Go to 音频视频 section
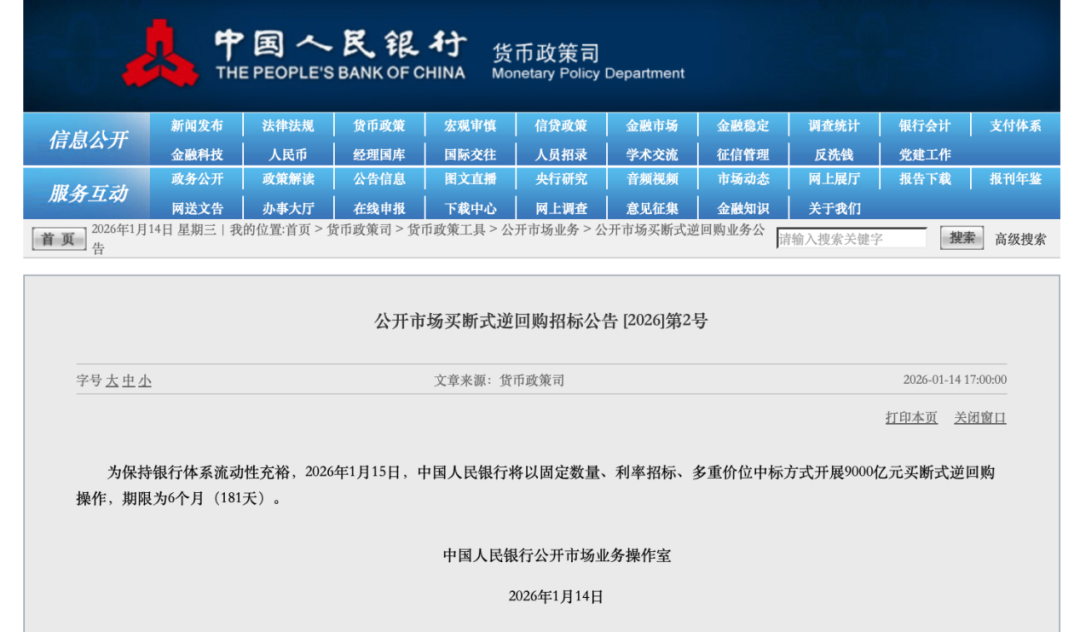 click(x=652, y=179)
